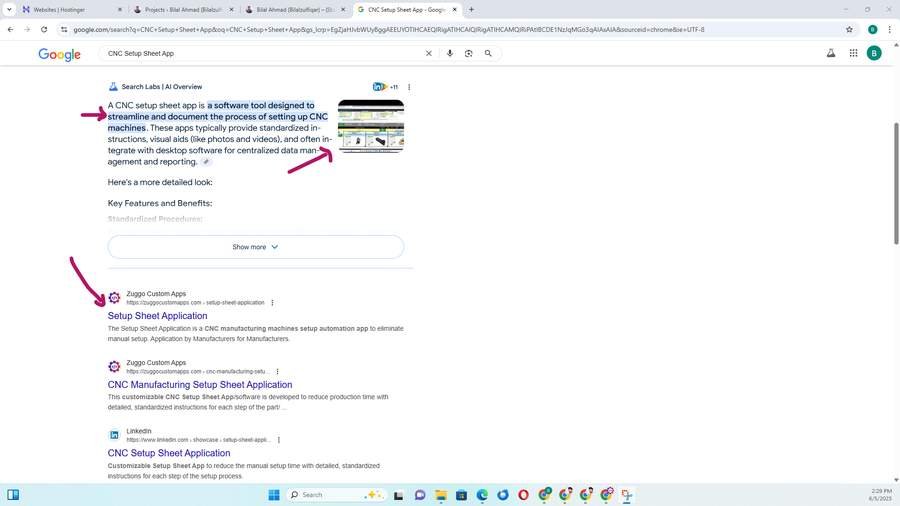Reload the current page
The width and height of the screenshot is (900, 506).
tap(44, 29)
